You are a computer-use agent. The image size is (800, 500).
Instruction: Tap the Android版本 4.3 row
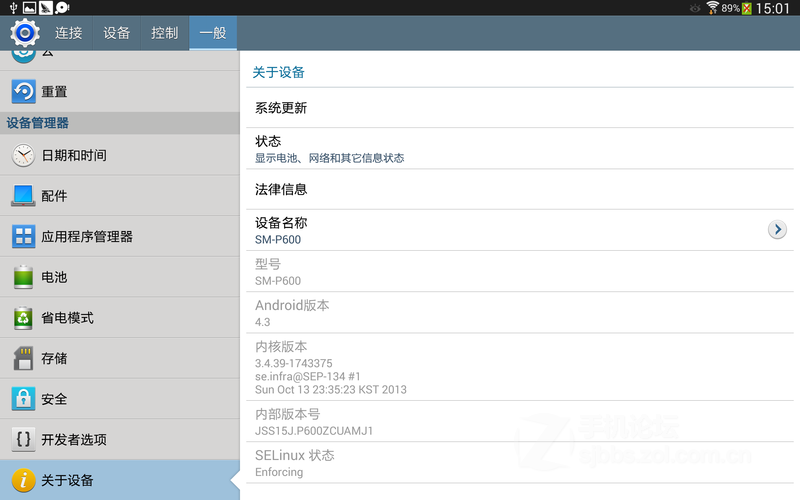tap(519, 313)
